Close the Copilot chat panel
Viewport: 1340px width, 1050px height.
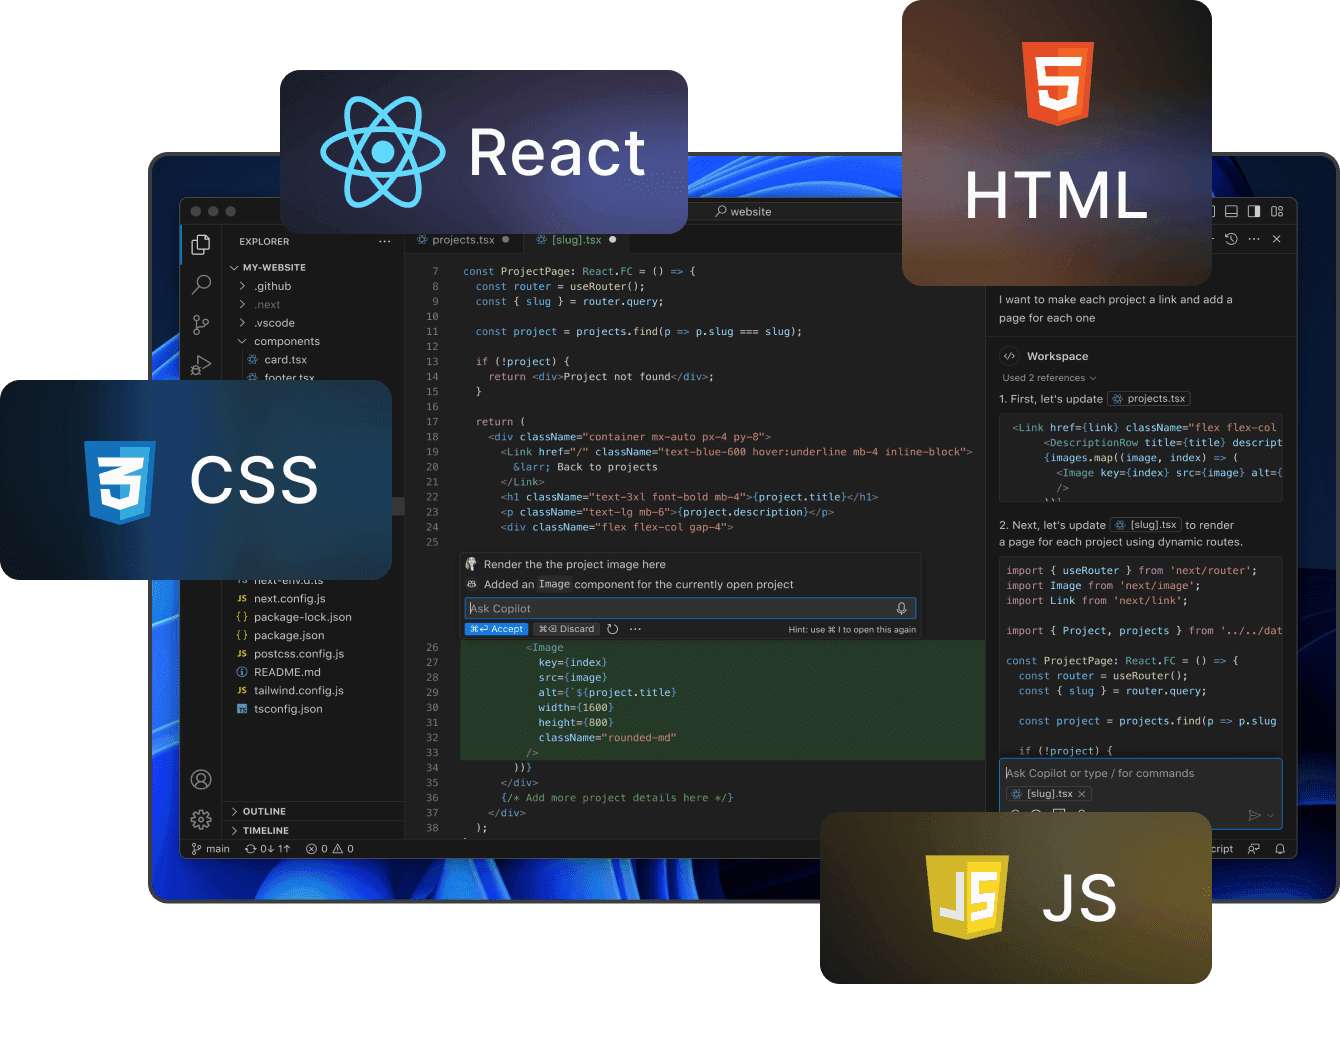click(1277, 239)
